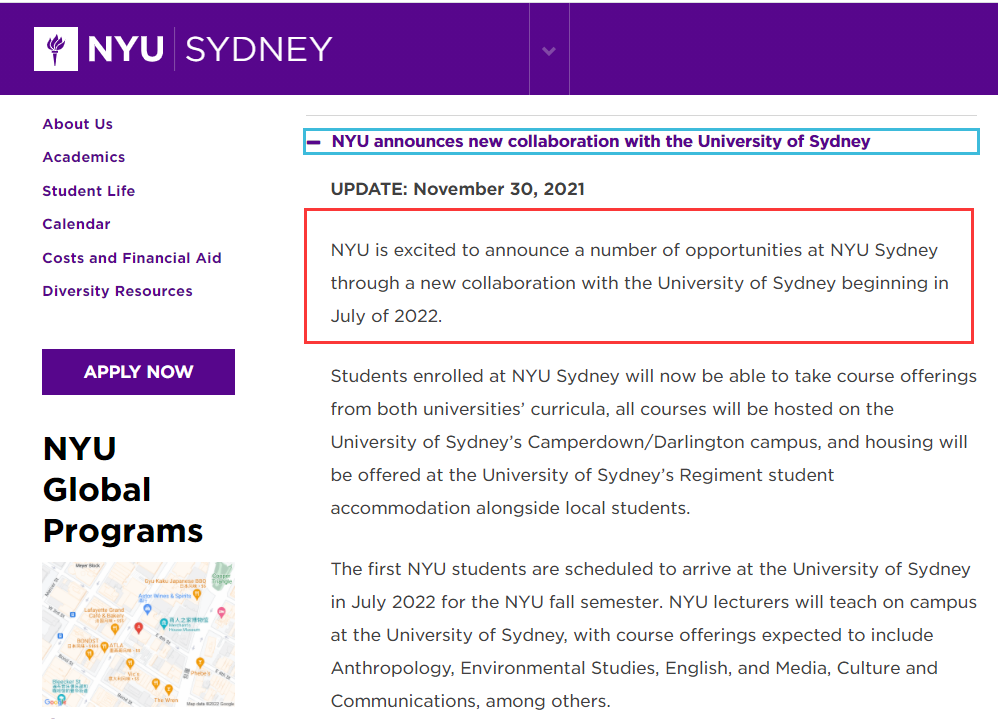The height and width of the screenshot is (719, 998).
Task: Click the red location pin on the map
Action: click(138, 627)
